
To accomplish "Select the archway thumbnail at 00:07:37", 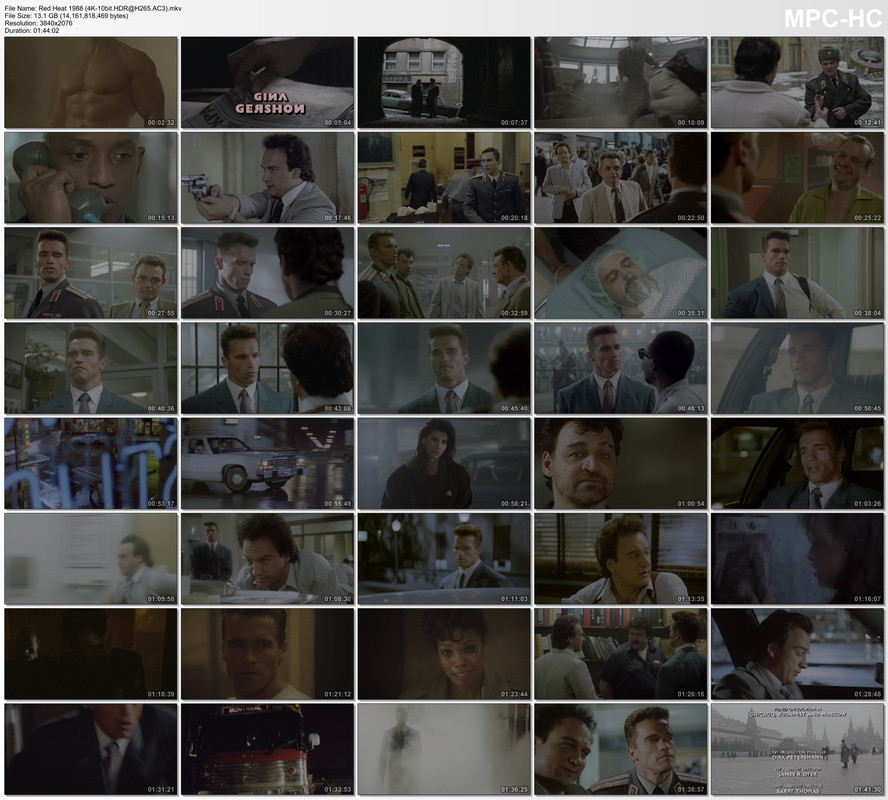I will point(444,83).
